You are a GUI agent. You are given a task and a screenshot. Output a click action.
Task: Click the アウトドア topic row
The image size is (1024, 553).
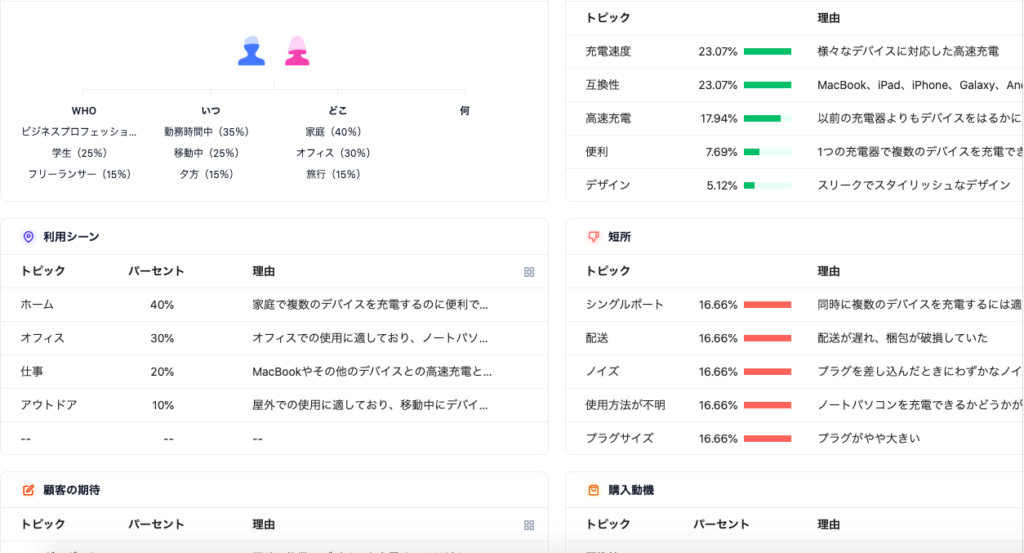pos(274,405)
